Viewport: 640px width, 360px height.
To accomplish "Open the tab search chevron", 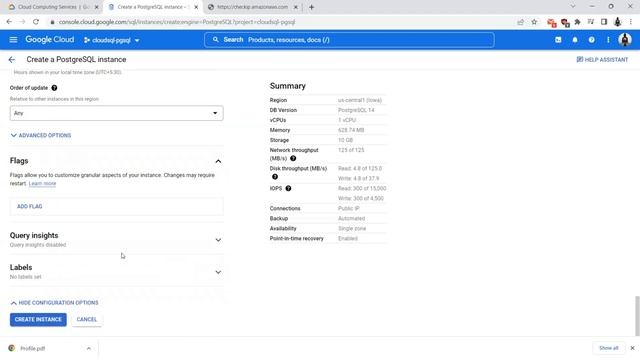I will [573, 6].
